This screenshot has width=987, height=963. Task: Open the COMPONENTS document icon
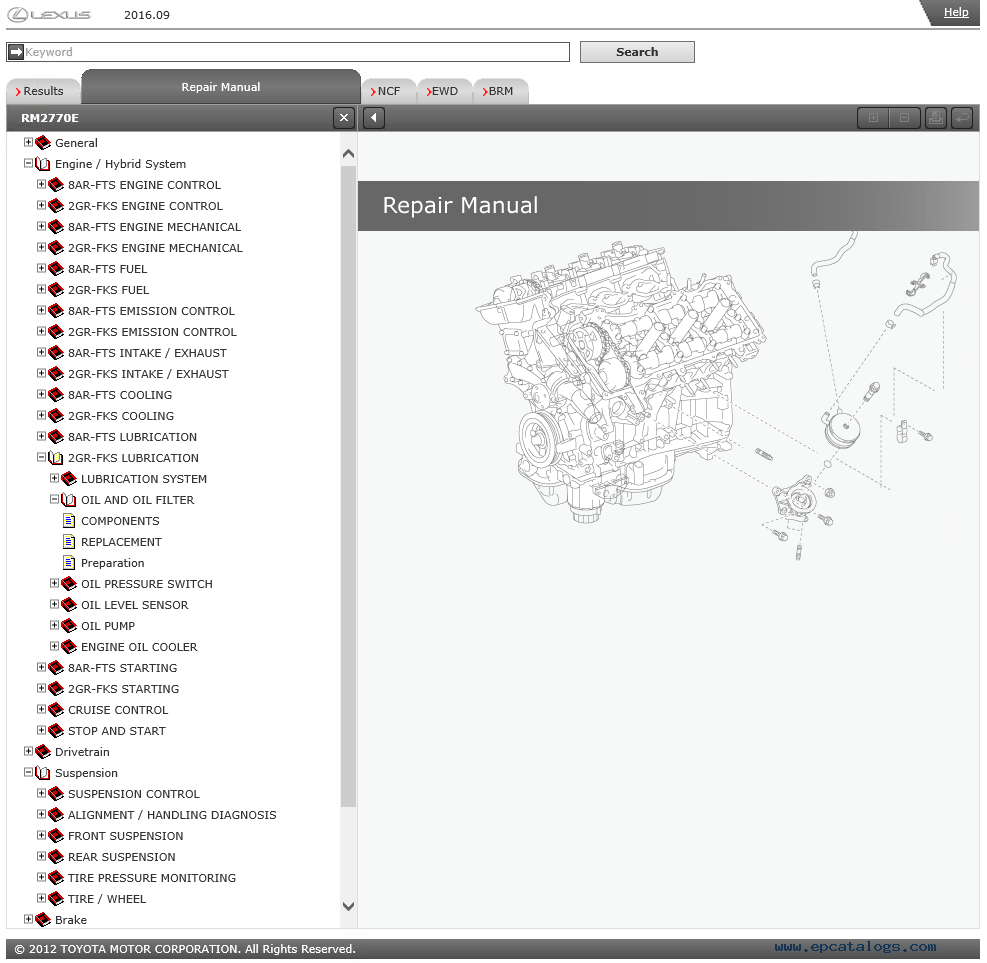(69, 521)
